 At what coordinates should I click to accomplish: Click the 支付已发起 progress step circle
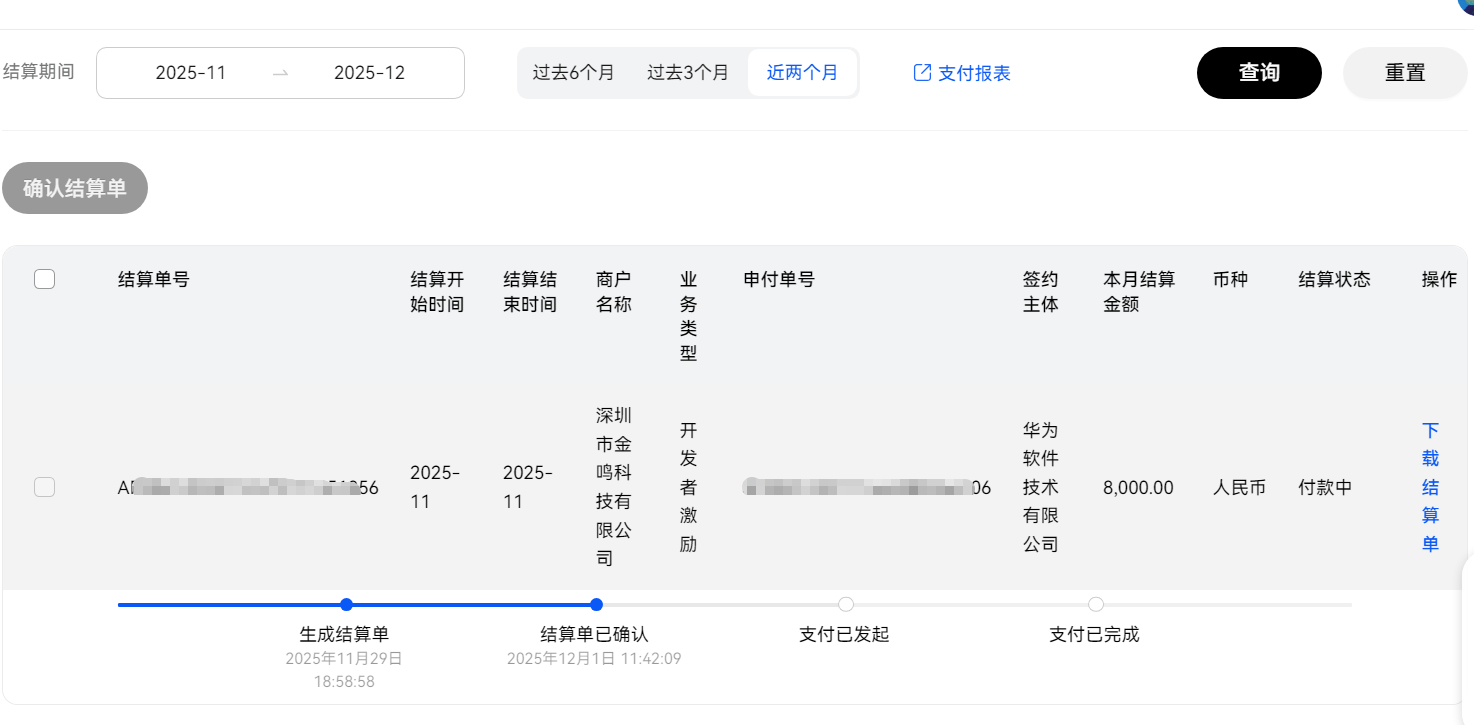[x=846, y=604]
